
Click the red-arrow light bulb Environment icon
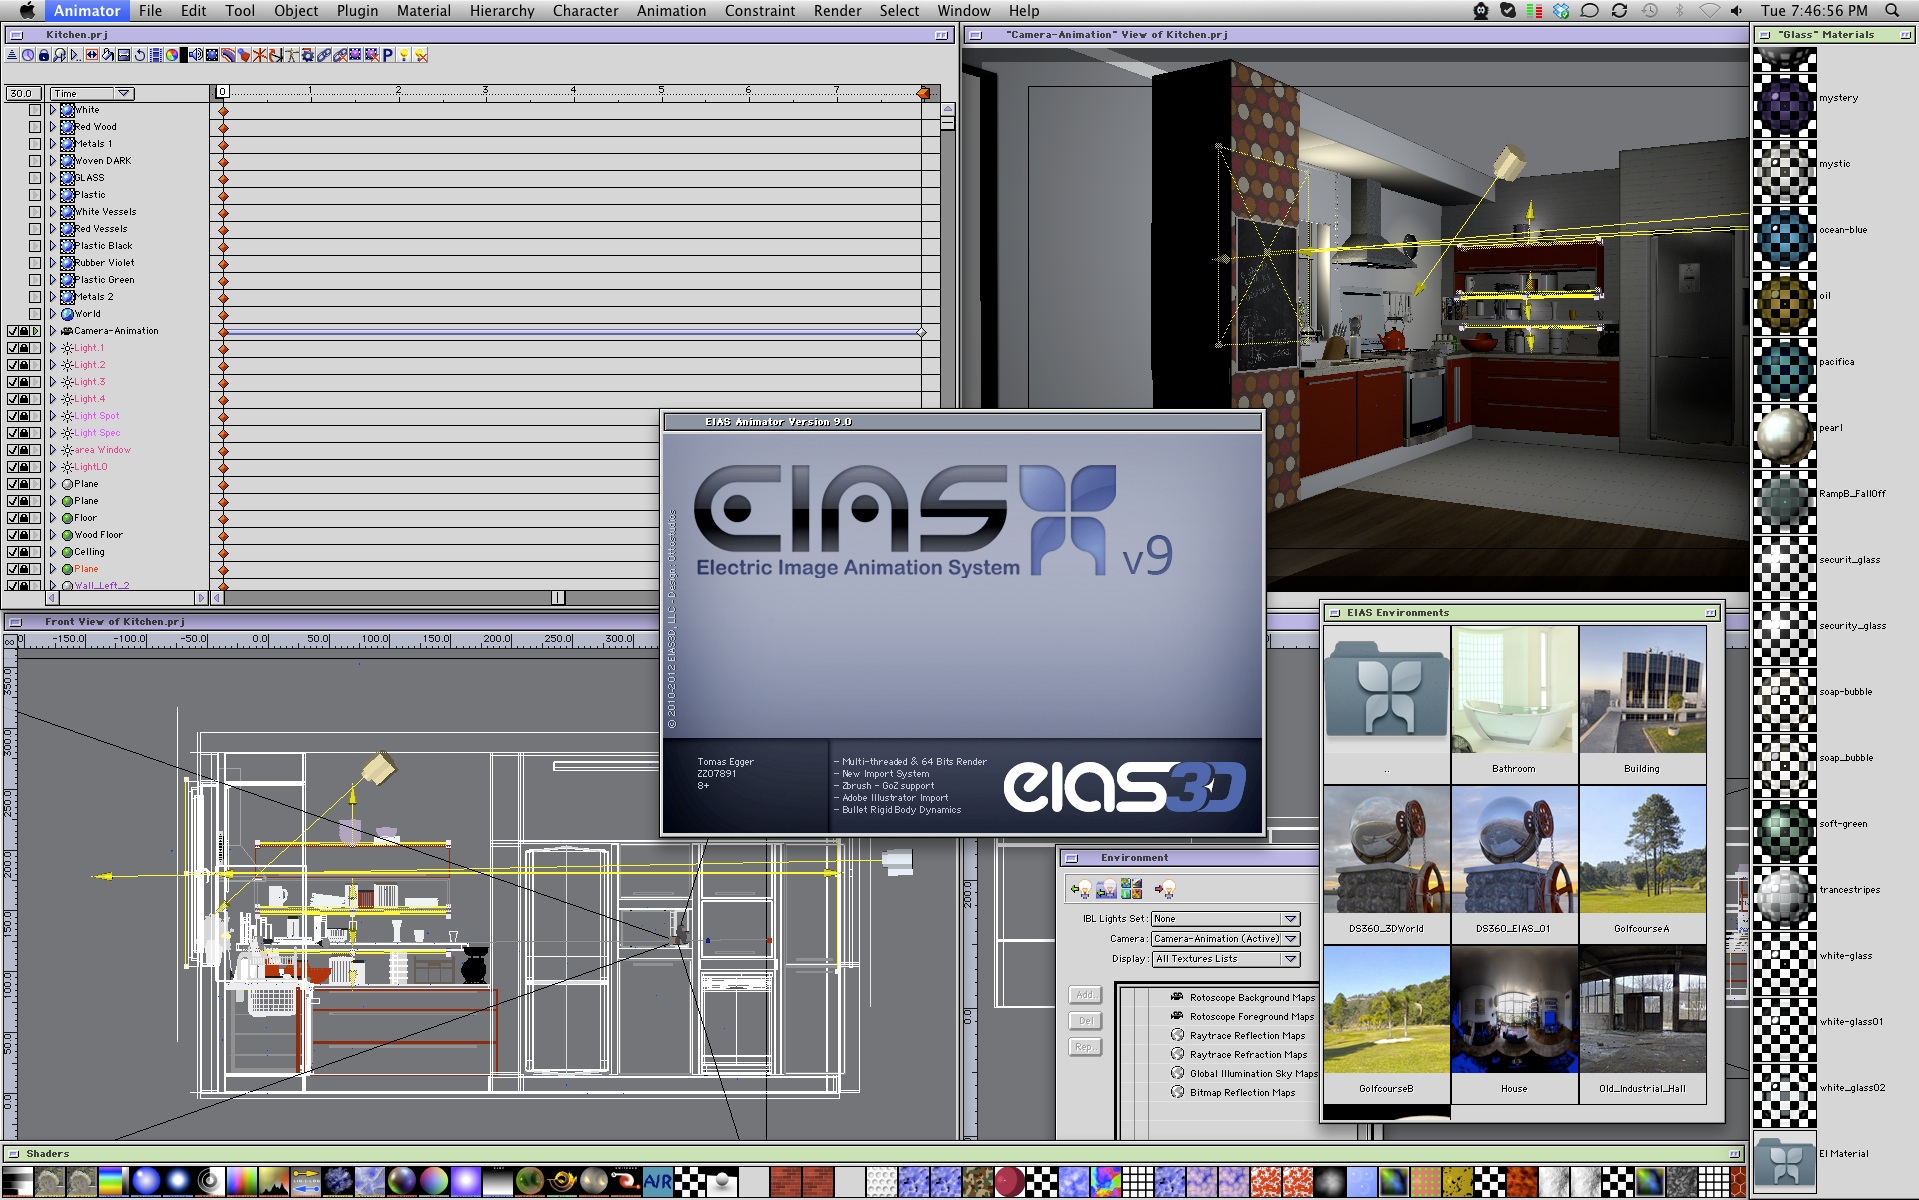1165,888
